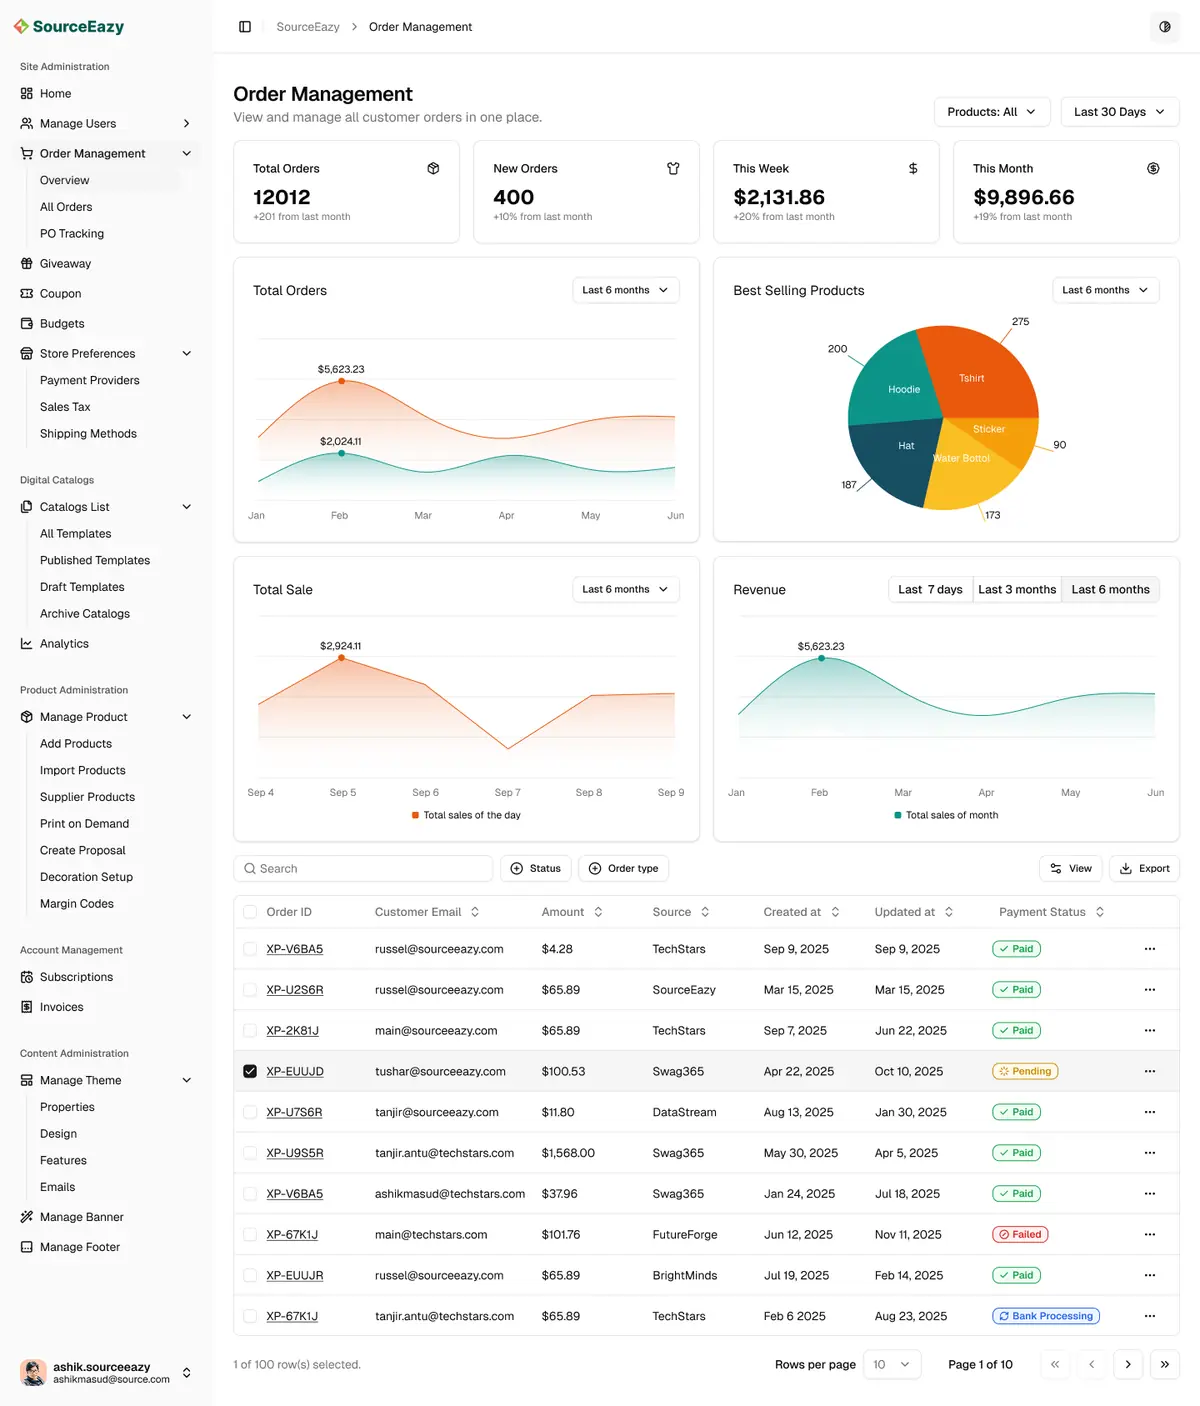The image size is (1200, 1406).
Task: Open row actions for XP-U2S6R order
Action: (x=1150, y=990)
